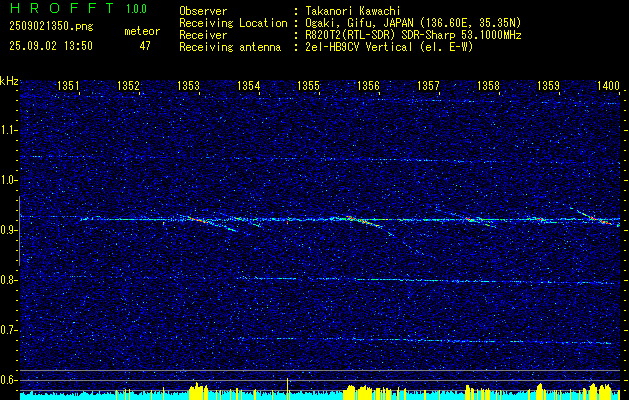The image size is (629, 400).
Task: Click the Receiving antenna label
Action: click(x=230, y=47)
